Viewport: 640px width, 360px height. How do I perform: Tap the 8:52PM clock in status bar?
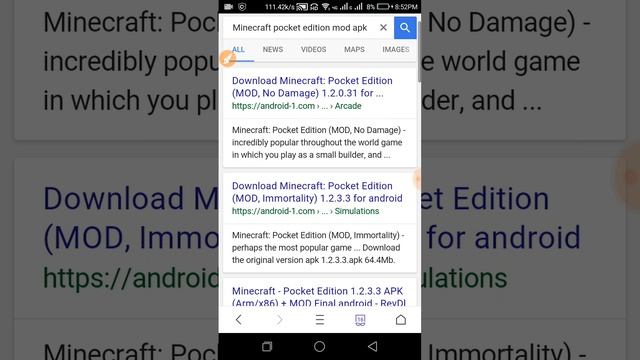(406, 7)
